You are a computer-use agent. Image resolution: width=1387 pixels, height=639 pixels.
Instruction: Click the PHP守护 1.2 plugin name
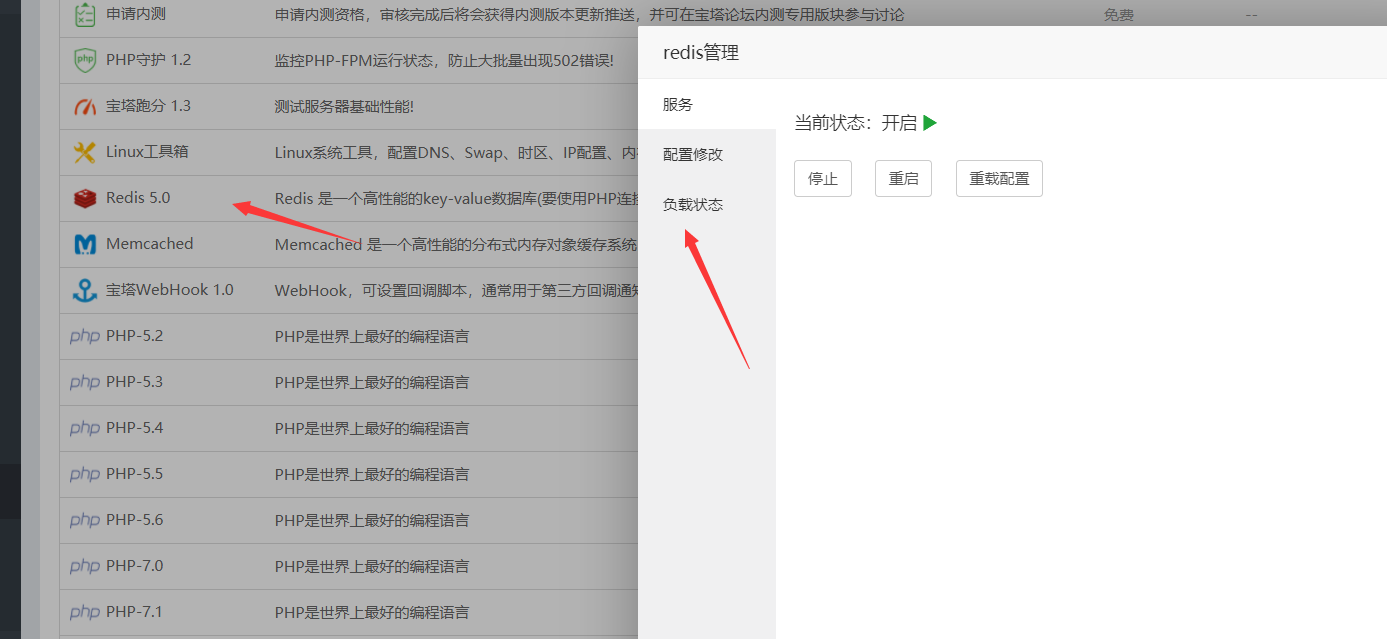click(148, 60)
